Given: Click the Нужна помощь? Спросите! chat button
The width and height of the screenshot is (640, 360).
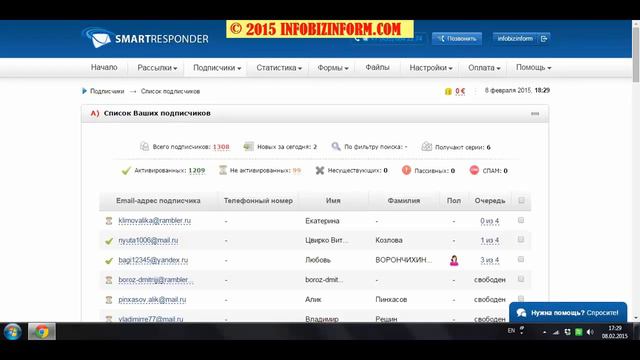Looking at the screenshot, I should 568,313.
